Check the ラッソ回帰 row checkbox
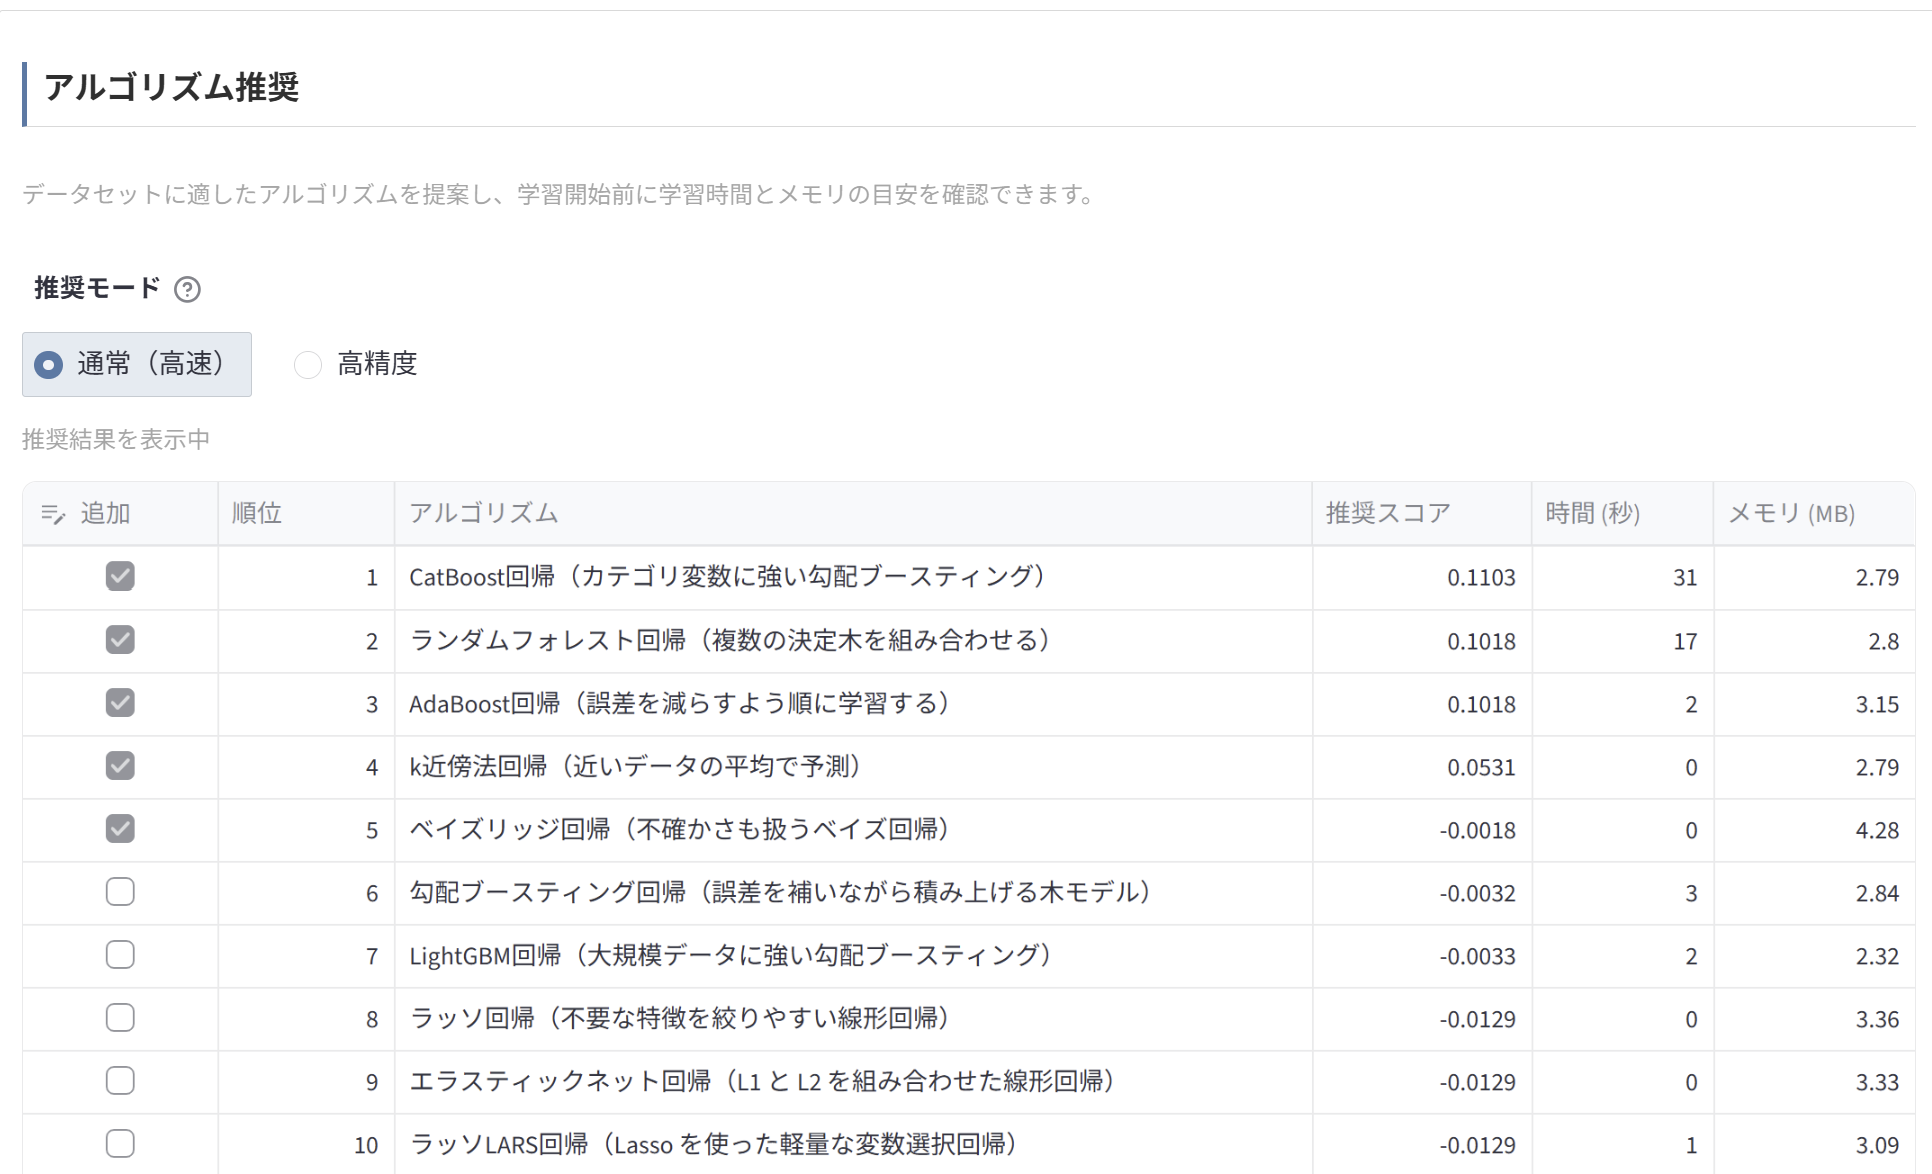The image size is (1932, 1174). [x=120, y=1017]
